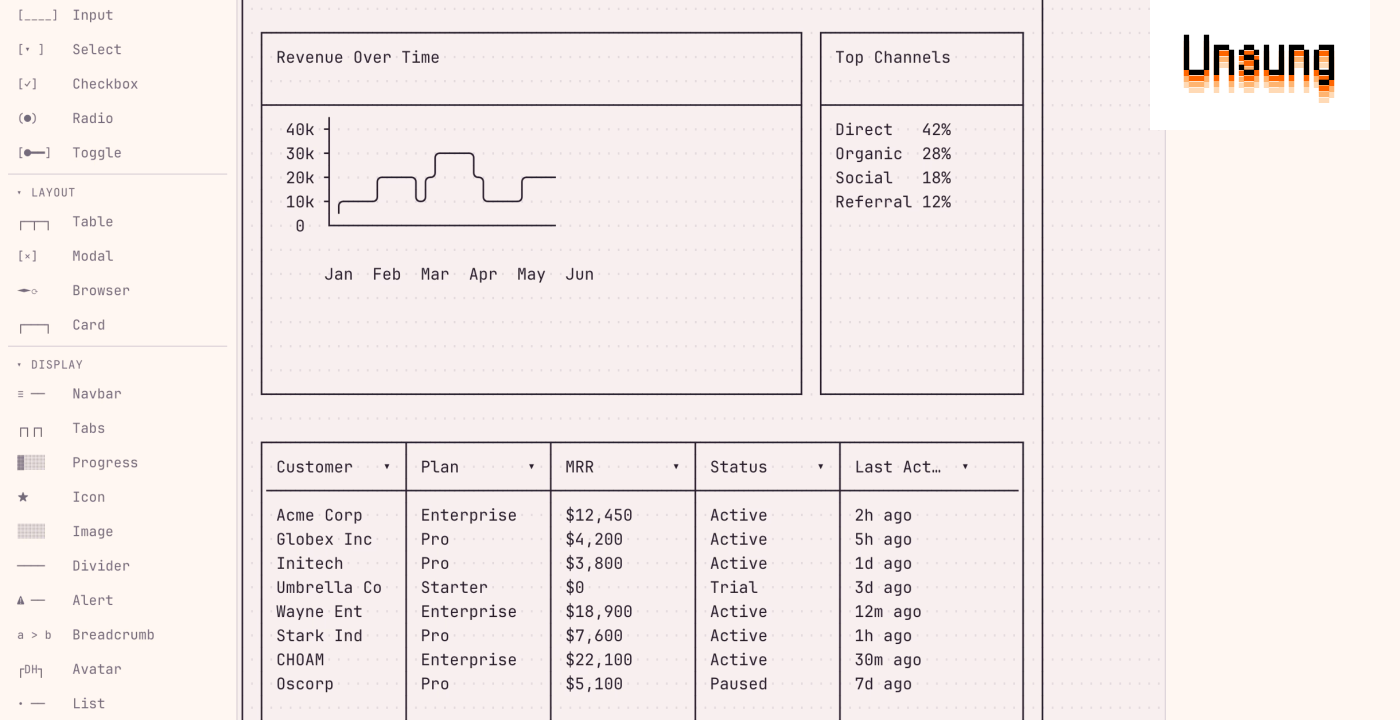Image resolution: width=1400 pixels, height=720 pixels.
Task: Select the Navbar component icon
Action: click(x=31, y=394)
